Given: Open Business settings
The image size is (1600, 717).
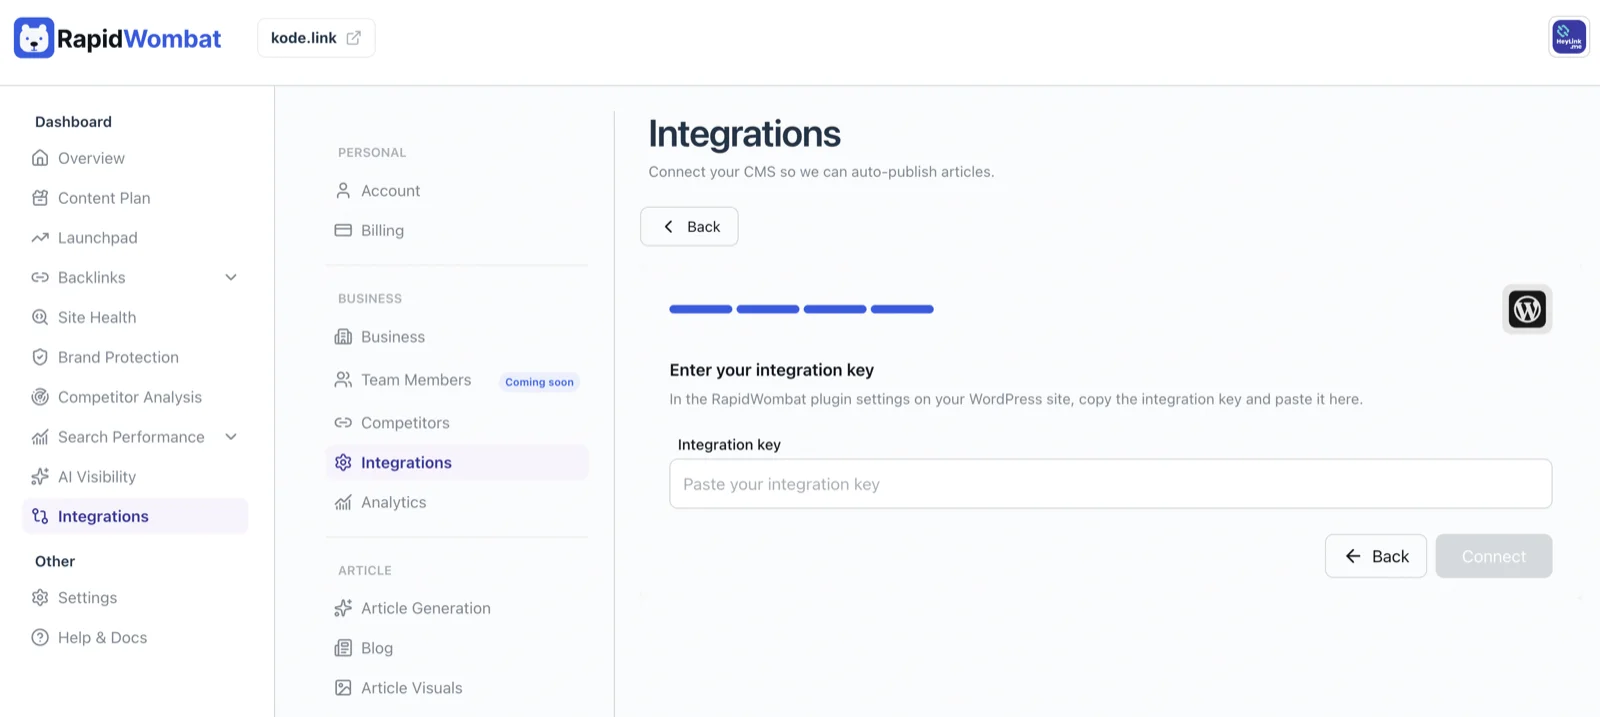Looking at the screenshot, I should (393, 337).
